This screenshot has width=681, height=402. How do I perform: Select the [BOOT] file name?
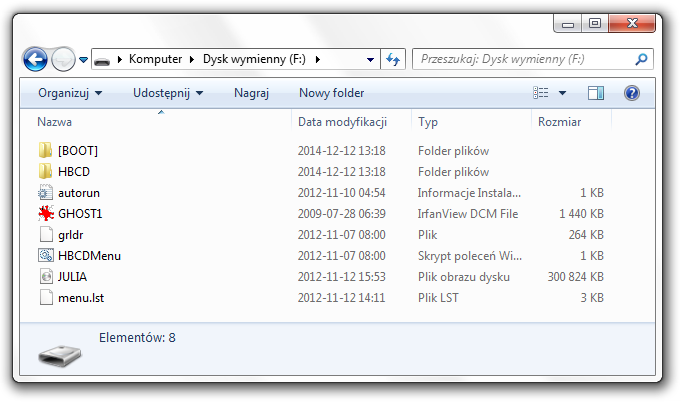point(78,151)
